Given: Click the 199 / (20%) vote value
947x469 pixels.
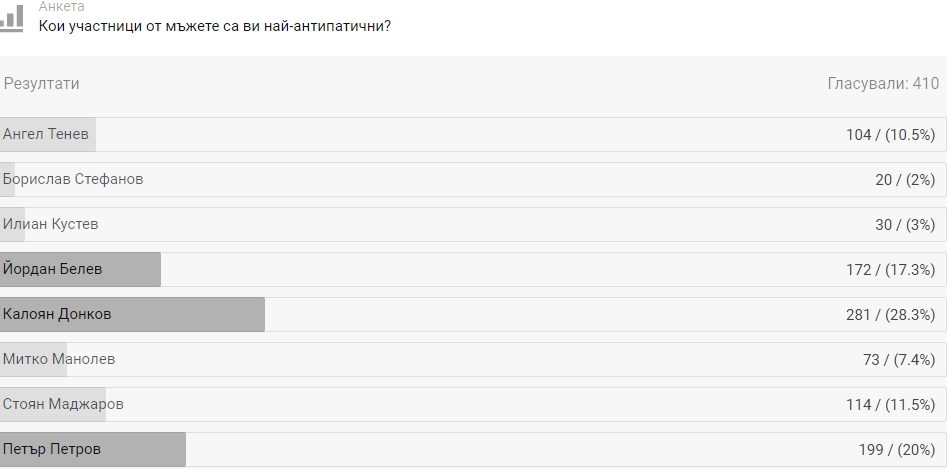Looking at the screenshot, I should click(x=897, y=450).
